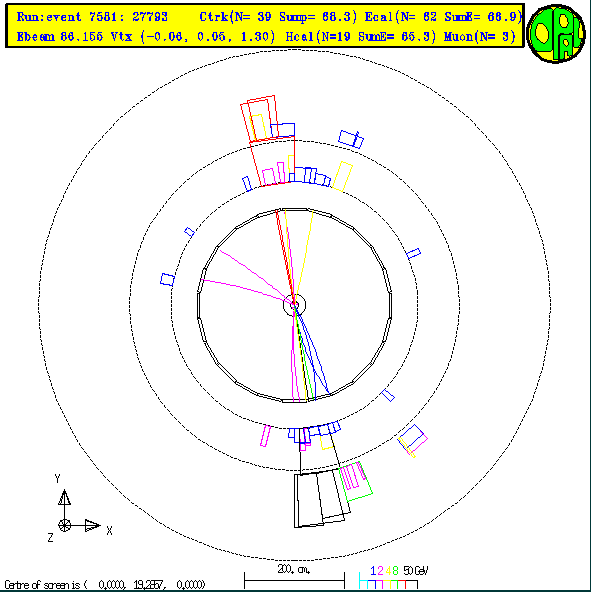The height and width of the screenshot is (592, 591).
Task: Click the Ctrk(N= 39 Sump= 68.3) readout
Action: coord(278,17)
